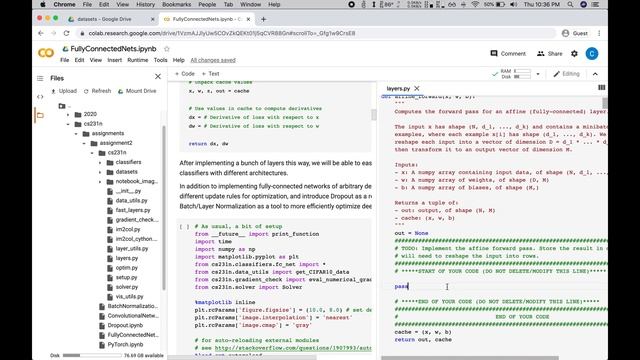Open Spotlight search in macOS menu bar
The image size is (640, 360).
570,4
